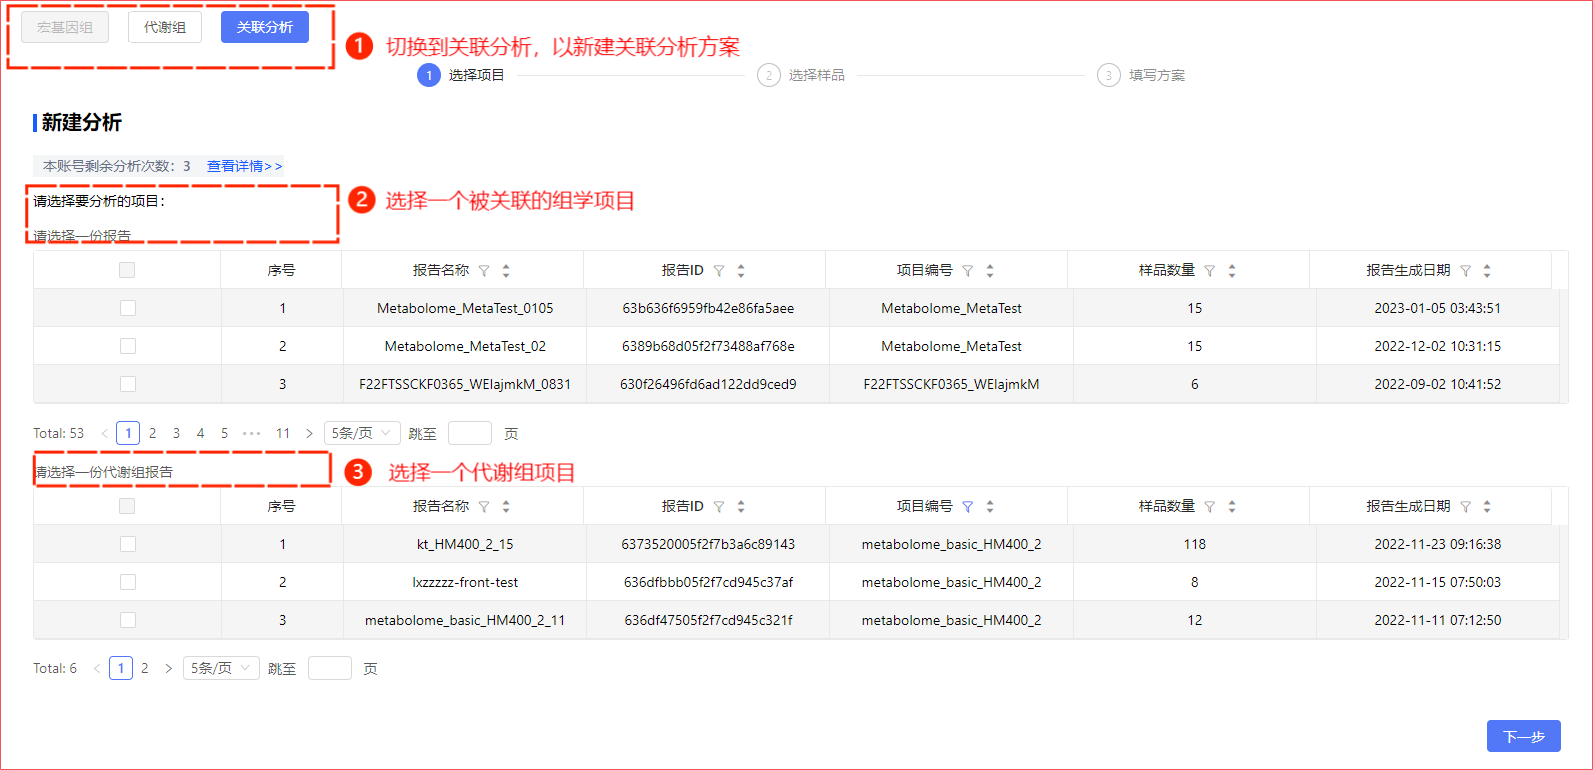
Task: Filter 项目编号 column in upper table
Action: [968, 271]
